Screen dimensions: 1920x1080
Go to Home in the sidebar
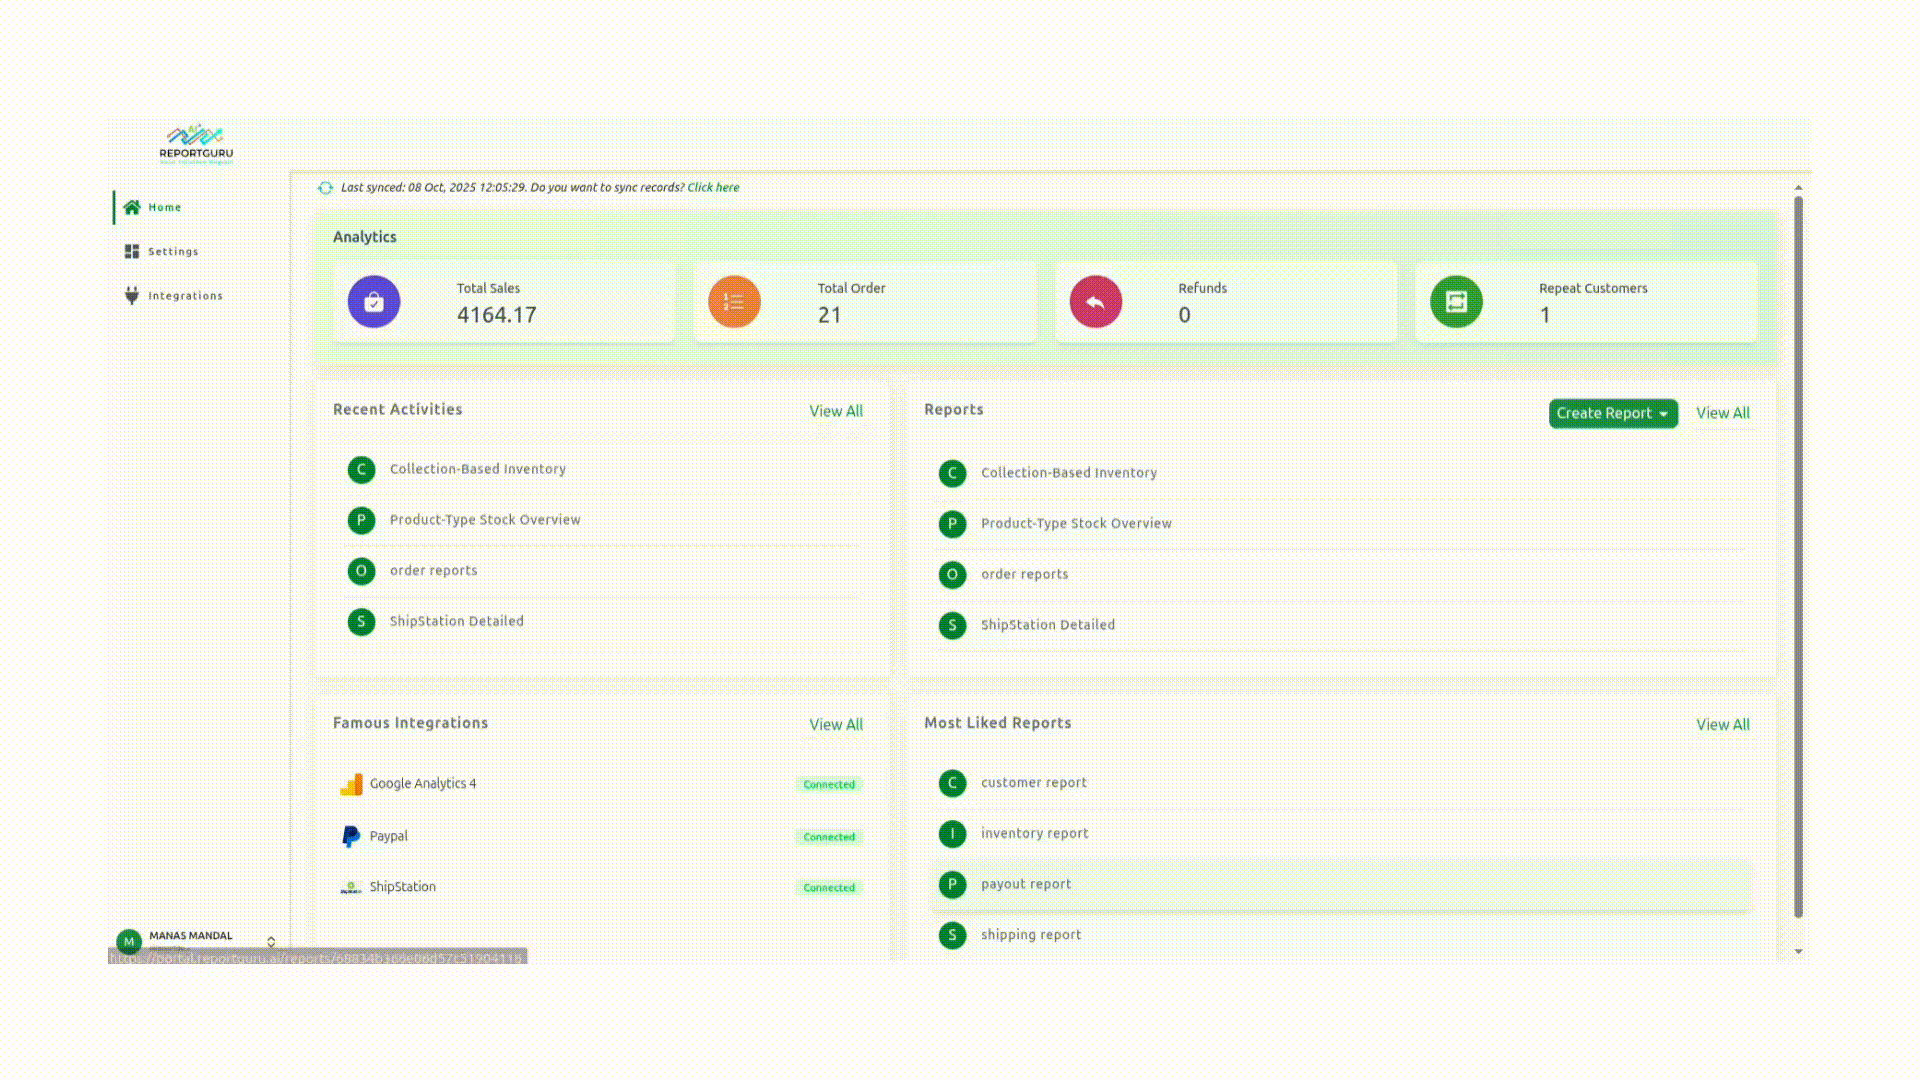(165, 208)
